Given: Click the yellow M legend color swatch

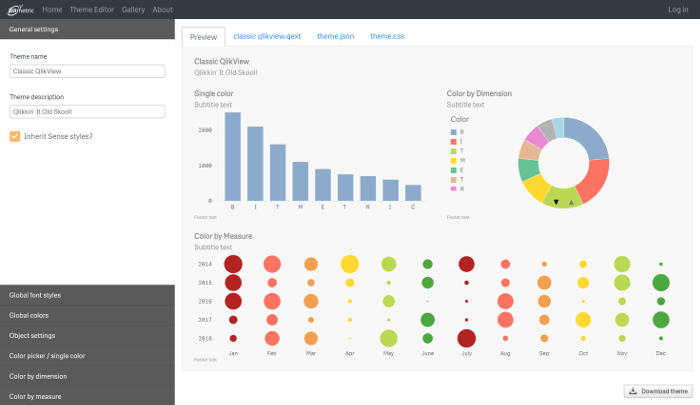Looking at the screenshot, I should [454, 161].
